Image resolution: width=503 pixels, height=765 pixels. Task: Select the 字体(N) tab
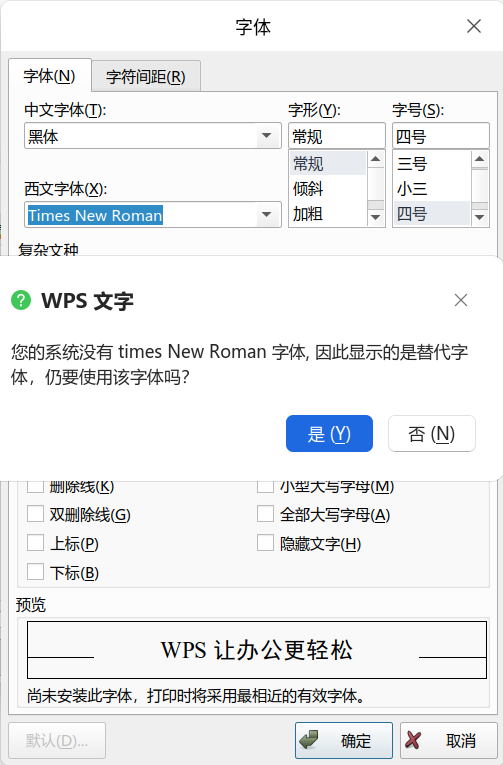pos(50,76)
